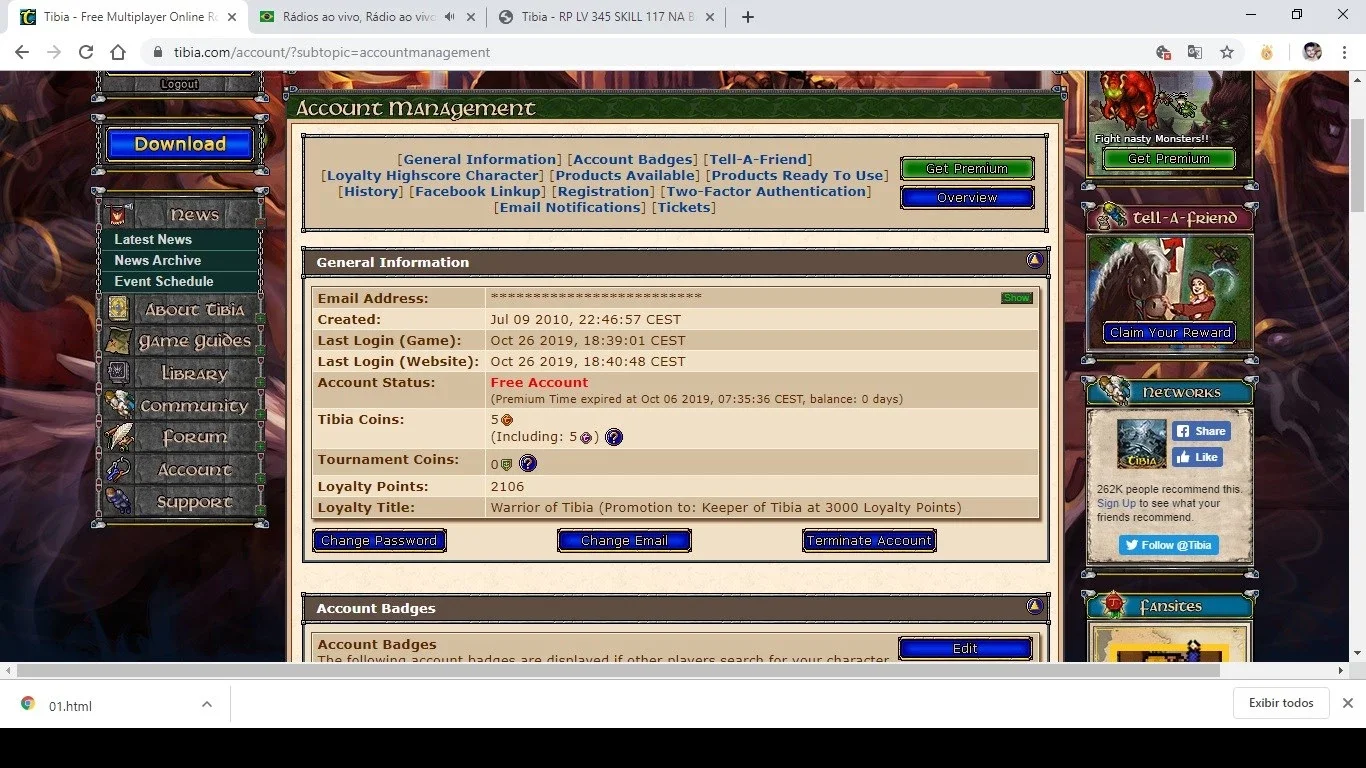This screenshot has width=1366, height=768.
Task: Click the Chrome profile avatar
Action: [x=1312, y=52]
